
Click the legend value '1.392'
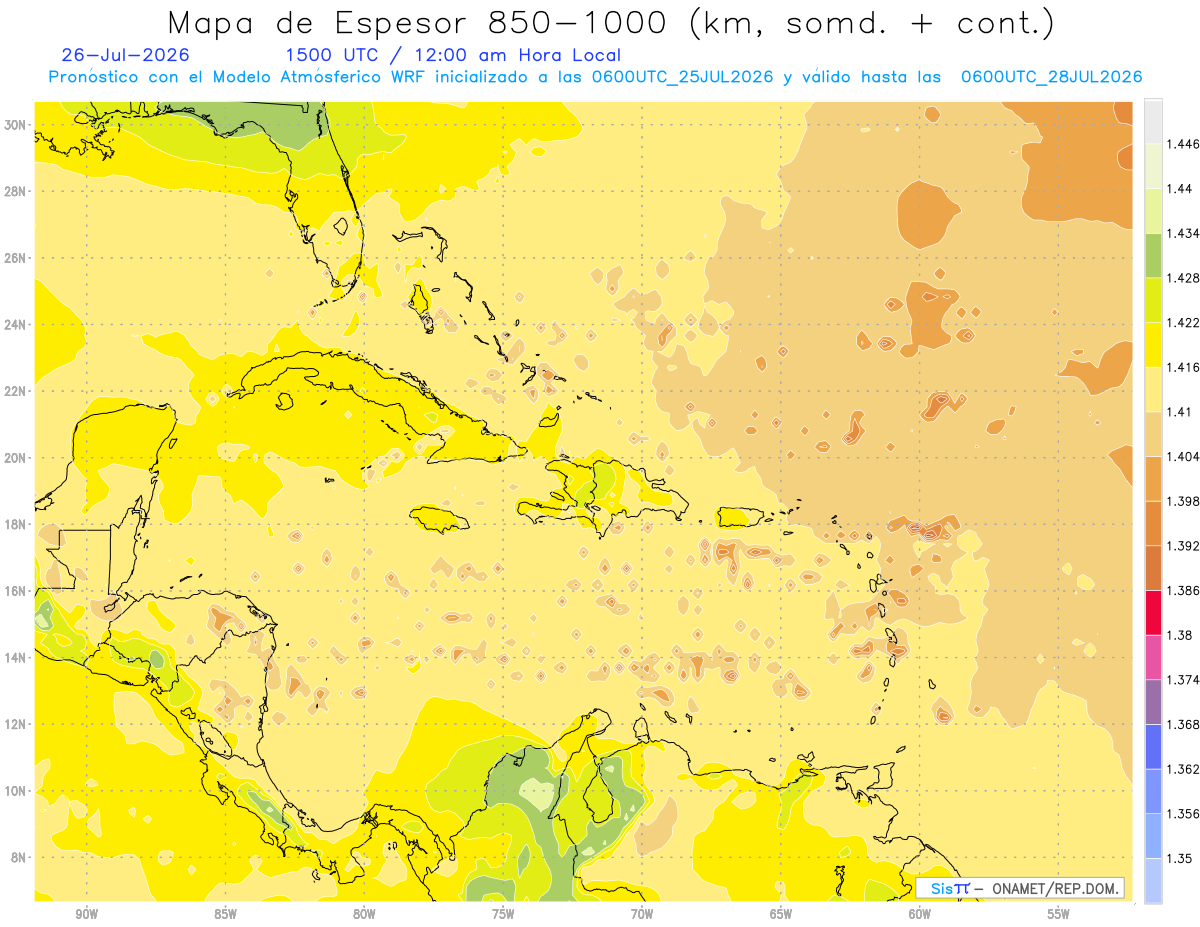coord(1183,546)
